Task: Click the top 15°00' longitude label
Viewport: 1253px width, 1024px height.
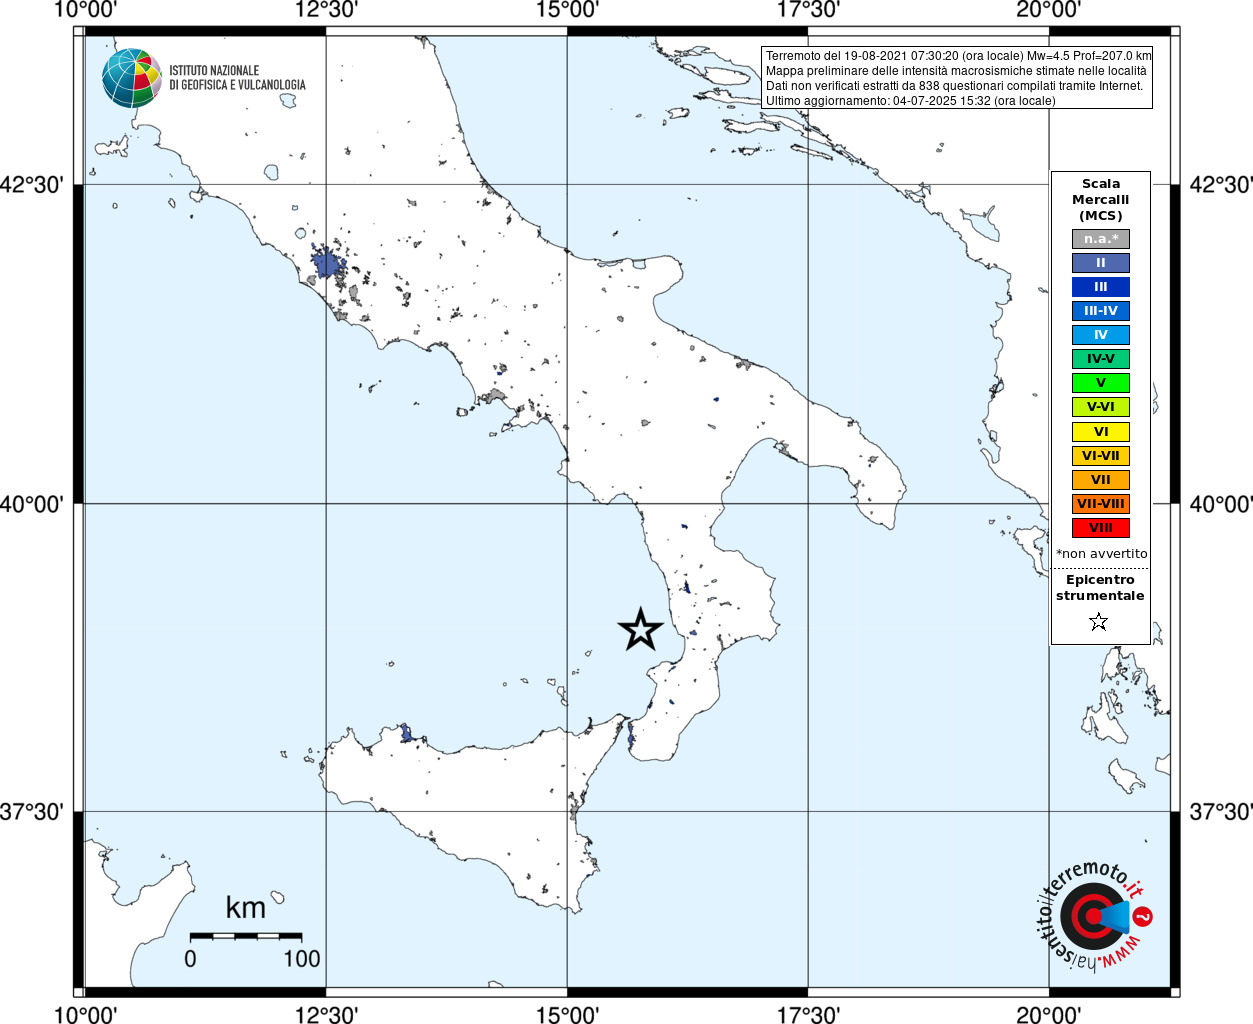Action: tap(567, 10)
